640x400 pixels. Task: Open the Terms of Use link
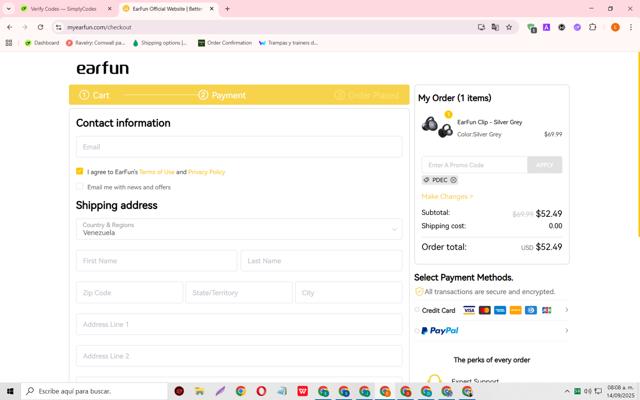(x=157, y=172)
